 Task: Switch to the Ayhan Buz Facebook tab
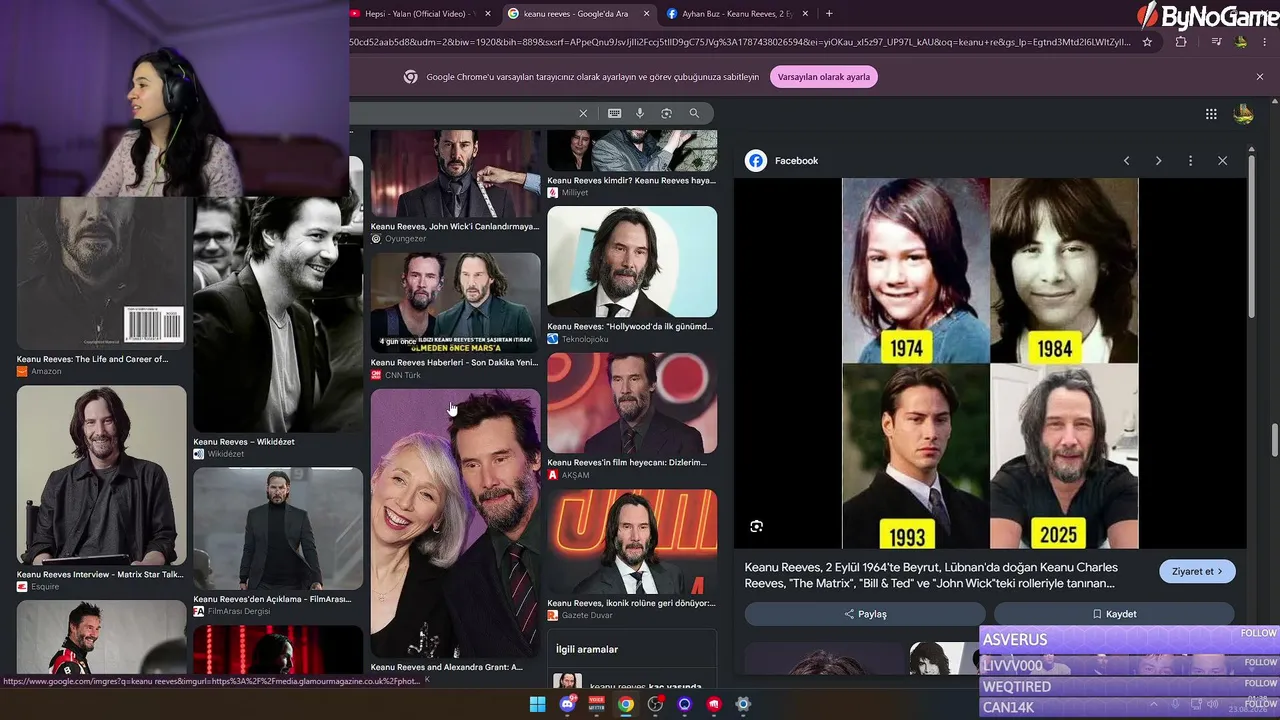tap(735, 14)
